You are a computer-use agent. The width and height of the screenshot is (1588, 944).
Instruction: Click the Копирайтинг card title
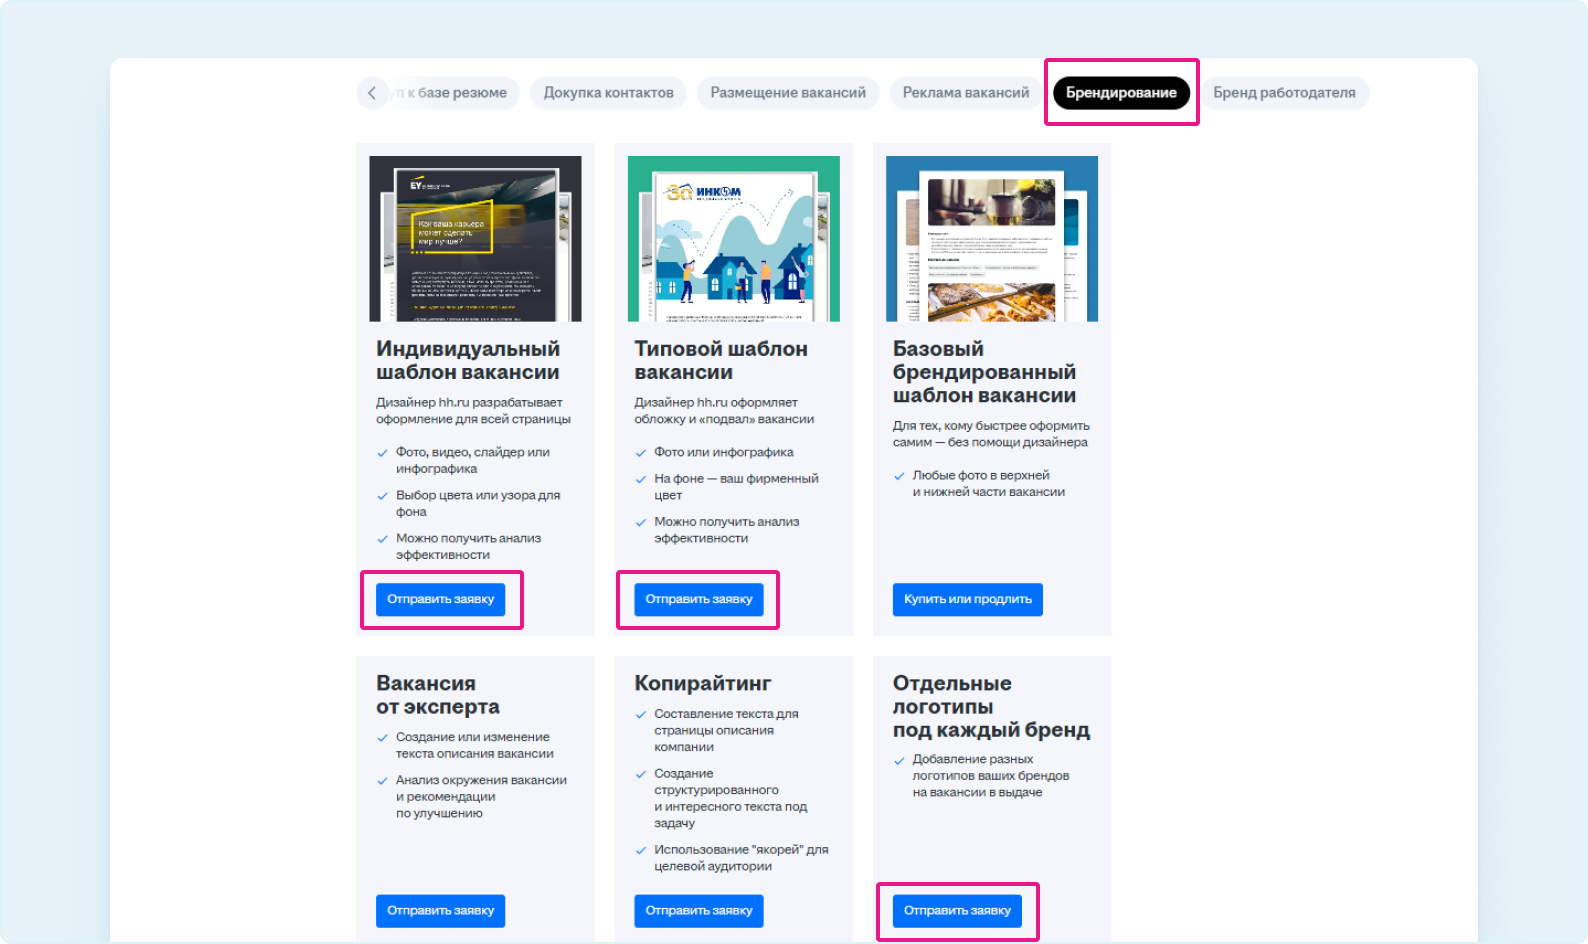click(x=702, y=683)
